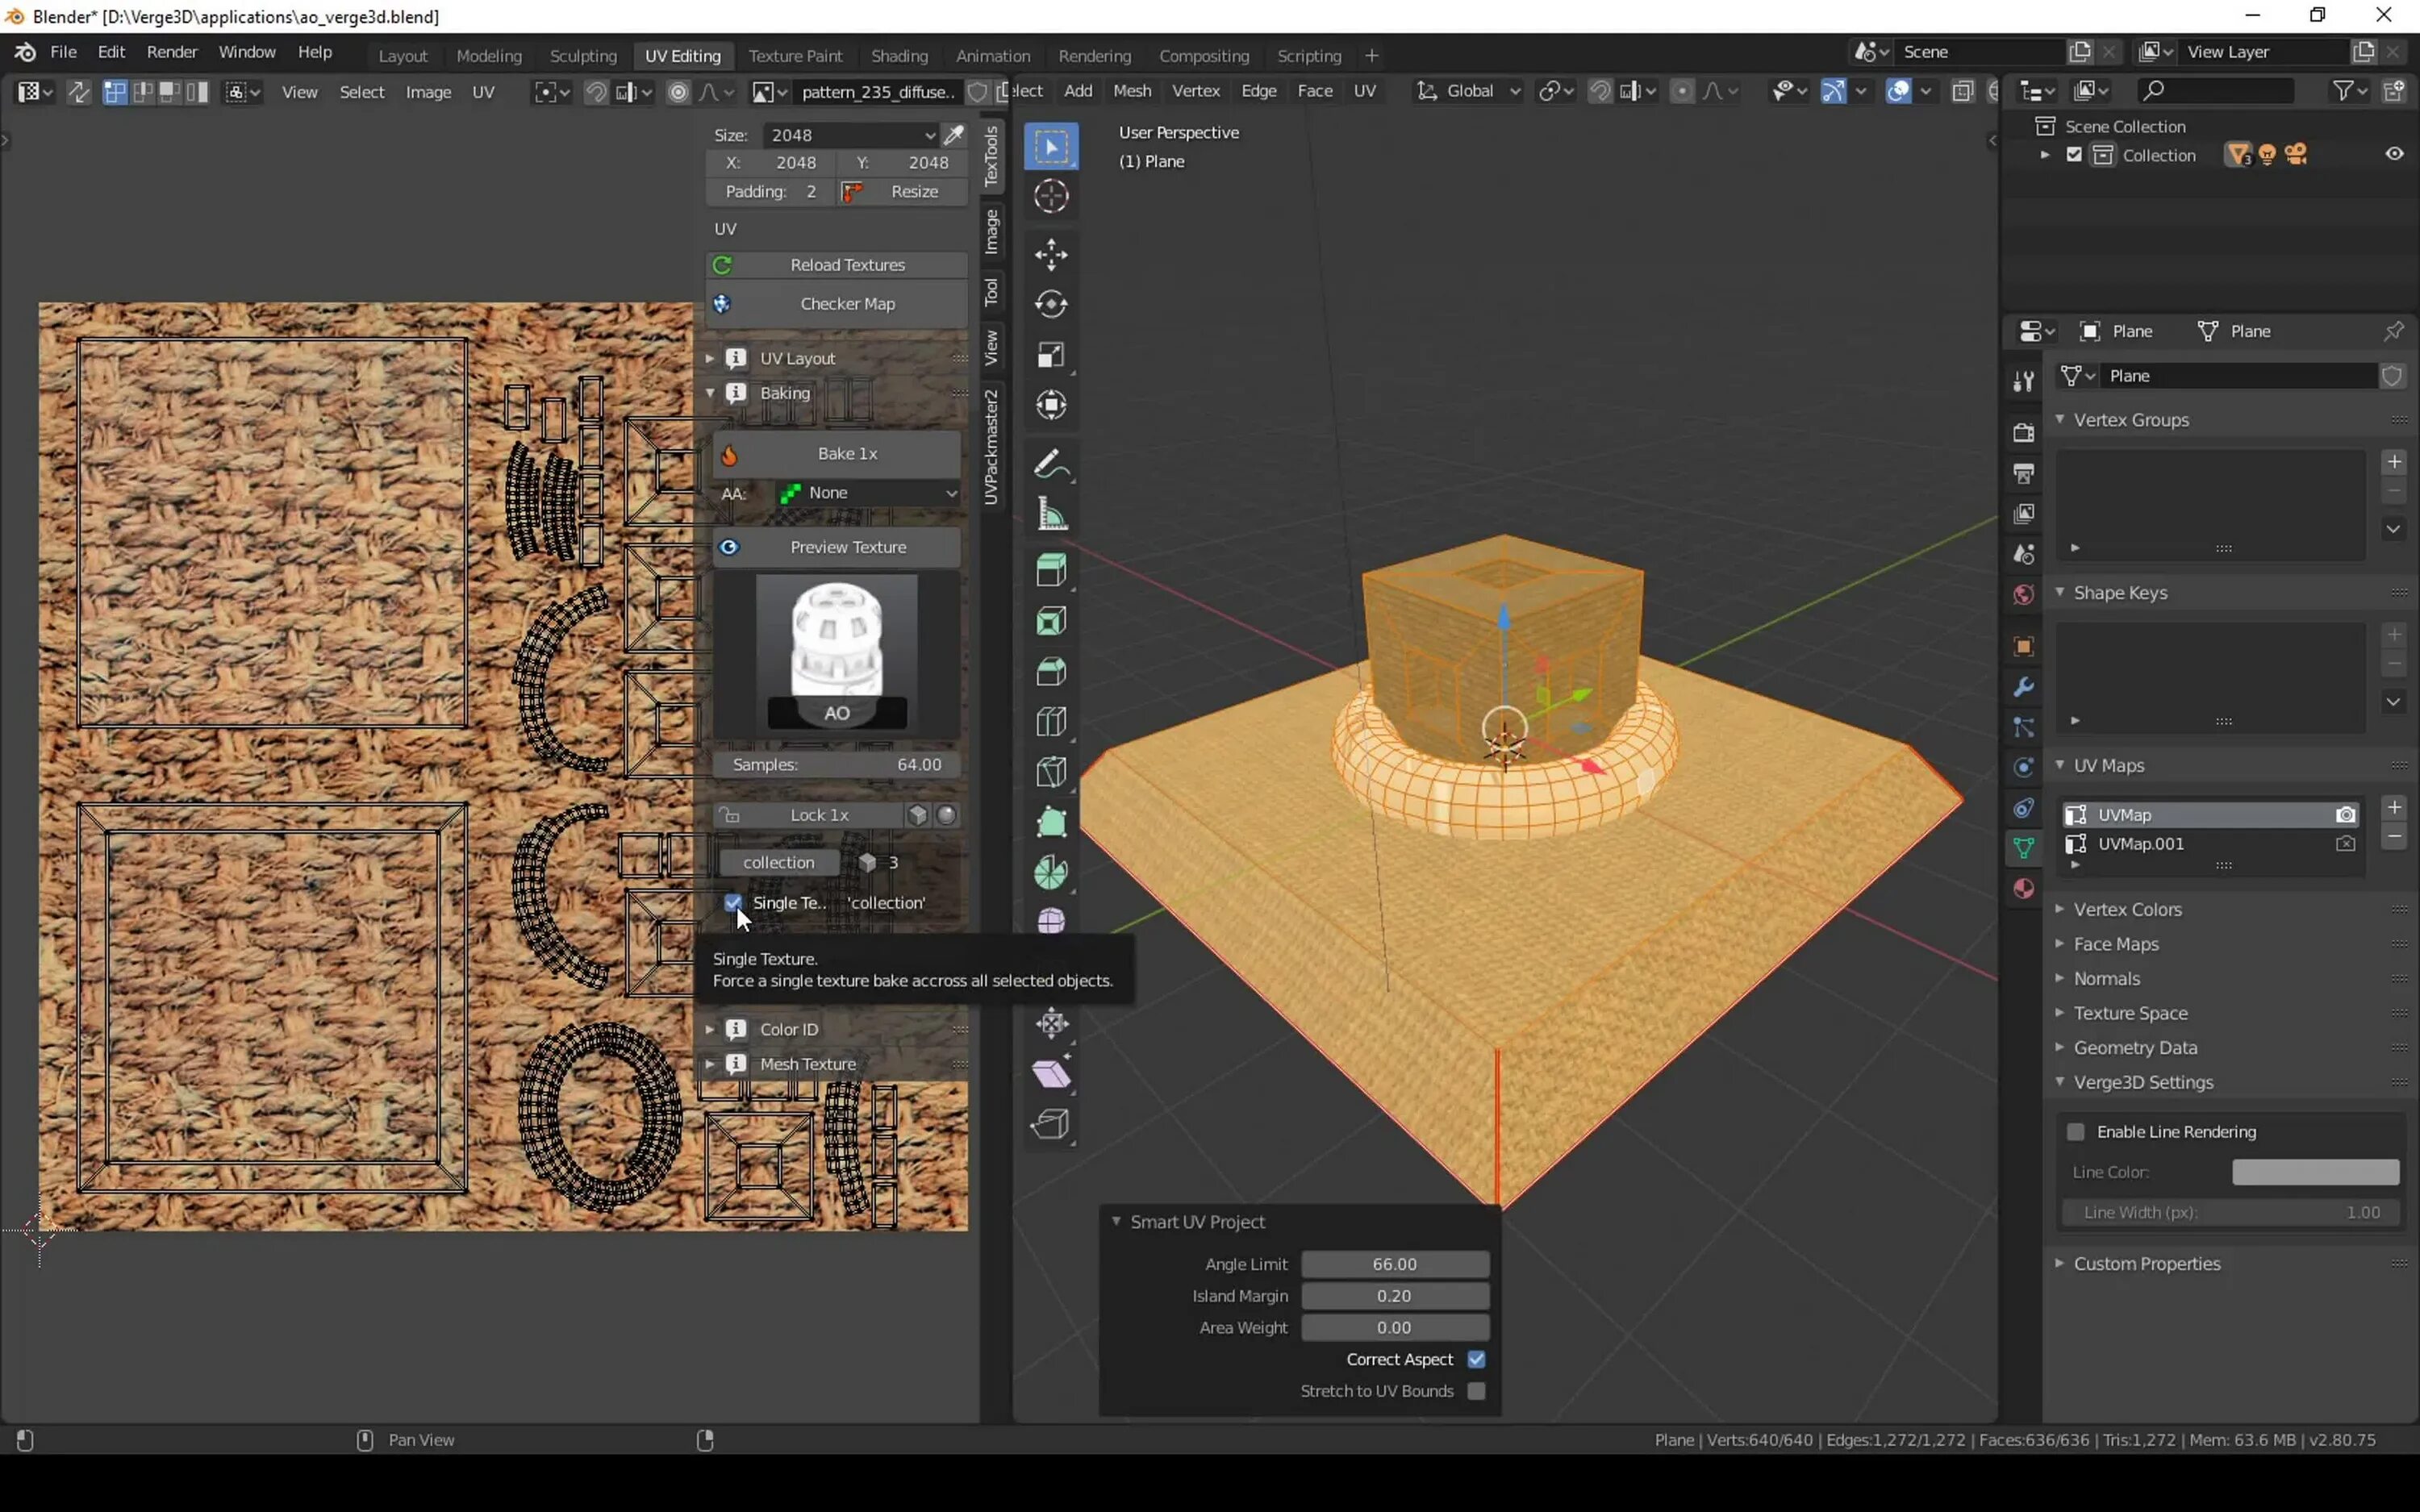This screenshot has height=1512, width=2420.
Task: Adjust the Angle Limit slider
Action: pyautogui.click(x=1394, y=1264)
